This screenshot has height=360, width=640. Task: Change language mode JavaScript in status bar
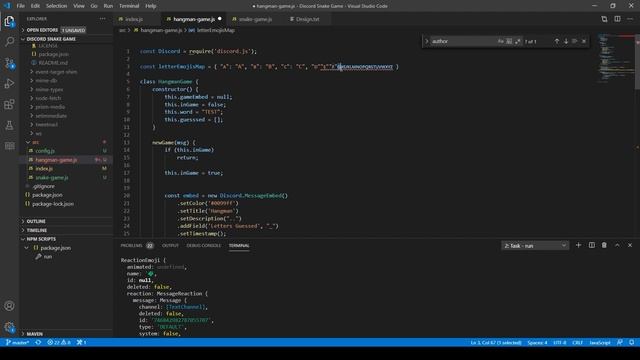(600, 342)
